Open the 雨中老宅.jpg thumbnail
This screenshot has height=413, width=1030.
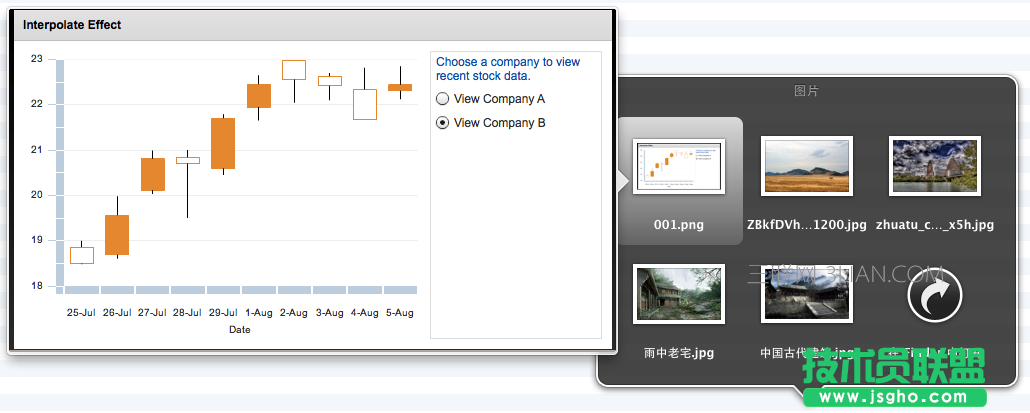point(679,293)
